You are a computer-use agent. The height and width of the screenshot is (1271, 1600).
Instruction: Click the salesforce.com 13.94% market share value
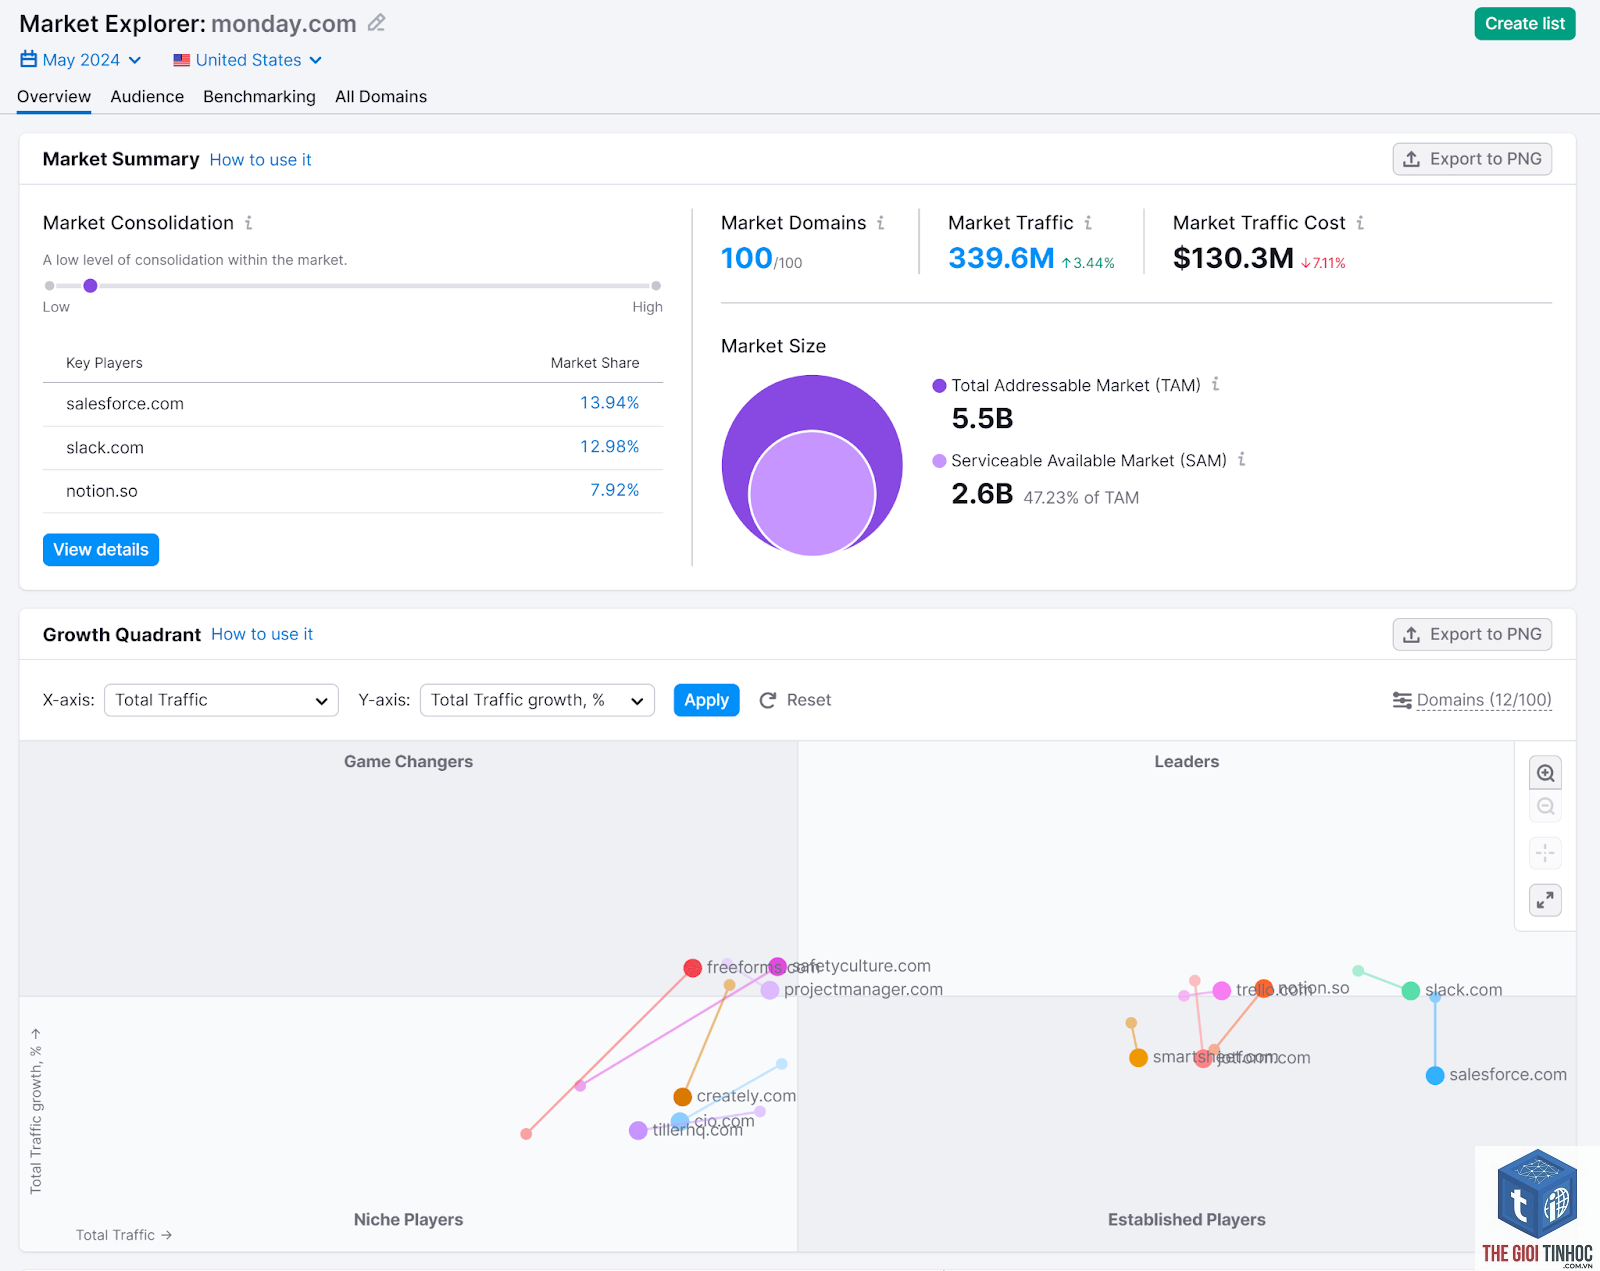(609, 403)
